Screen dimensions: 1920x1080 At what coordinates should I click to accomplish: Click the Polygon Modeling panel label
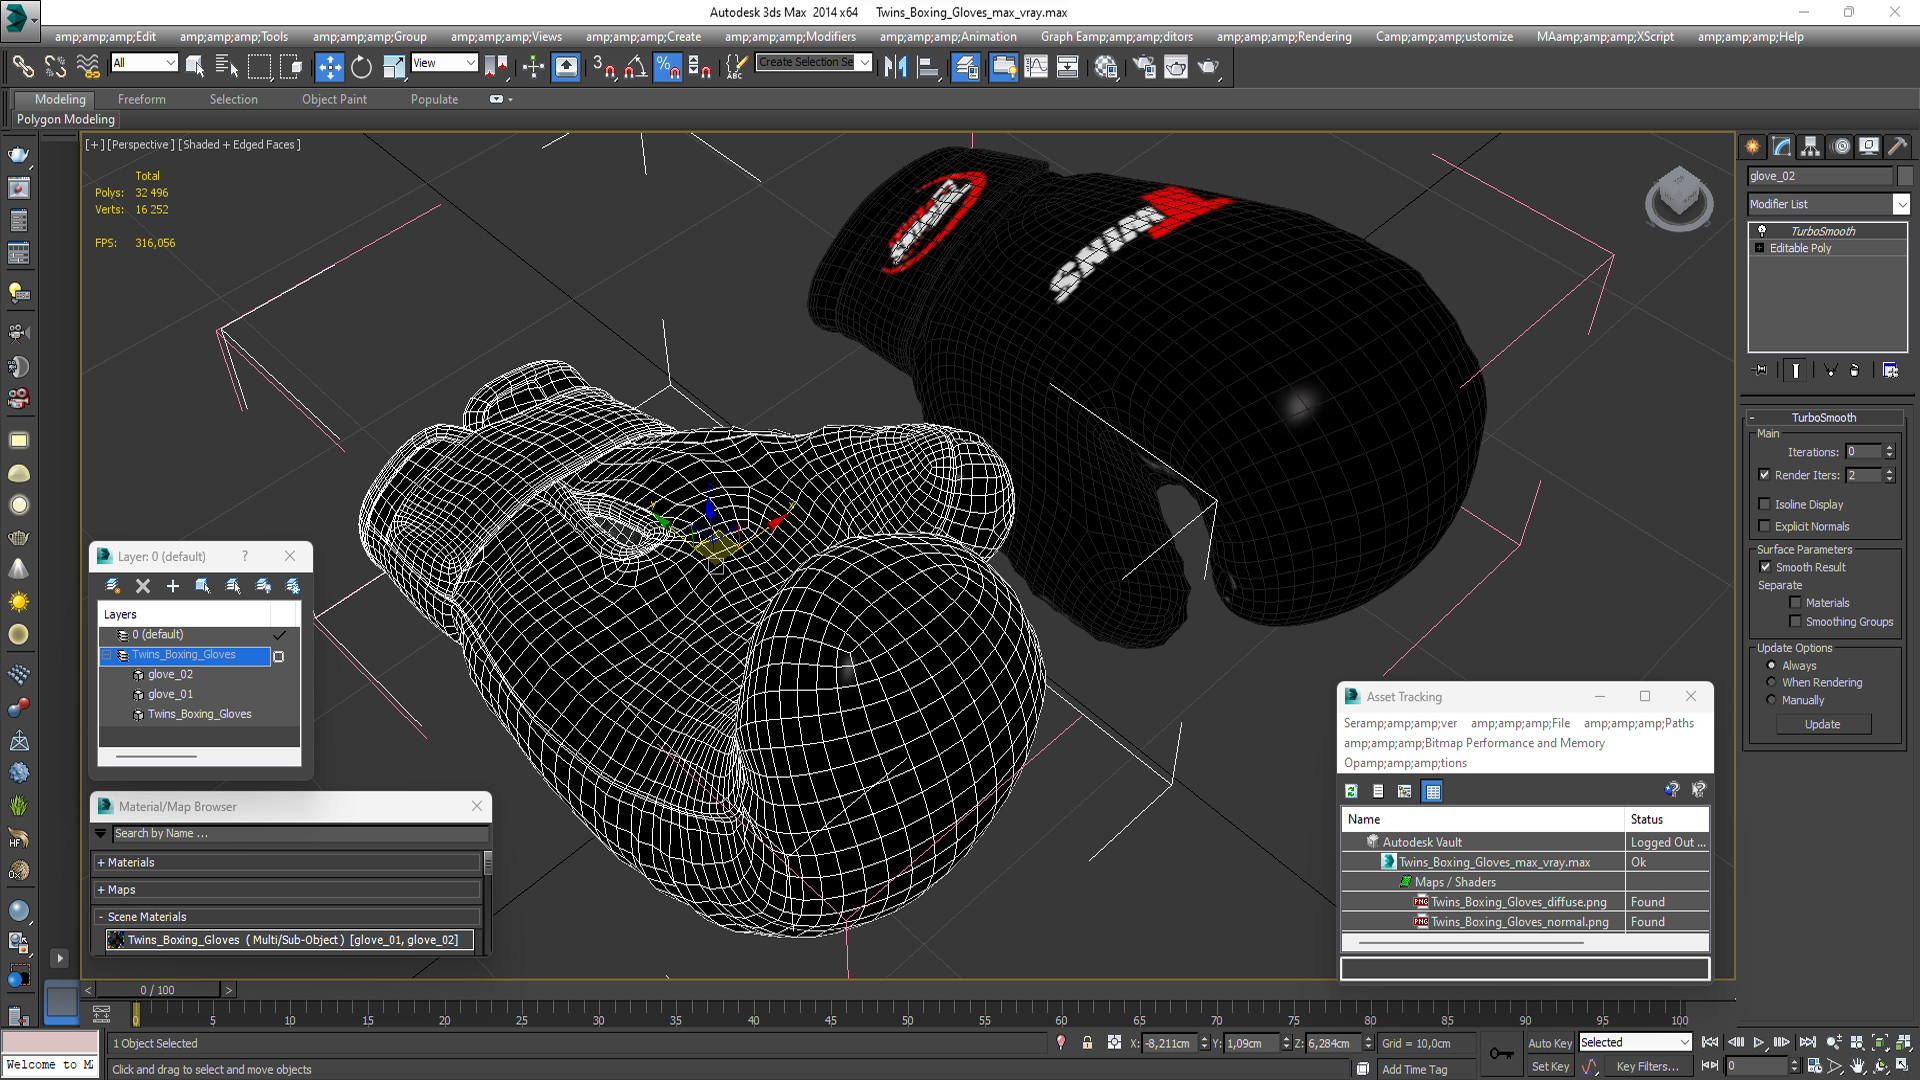65,119
